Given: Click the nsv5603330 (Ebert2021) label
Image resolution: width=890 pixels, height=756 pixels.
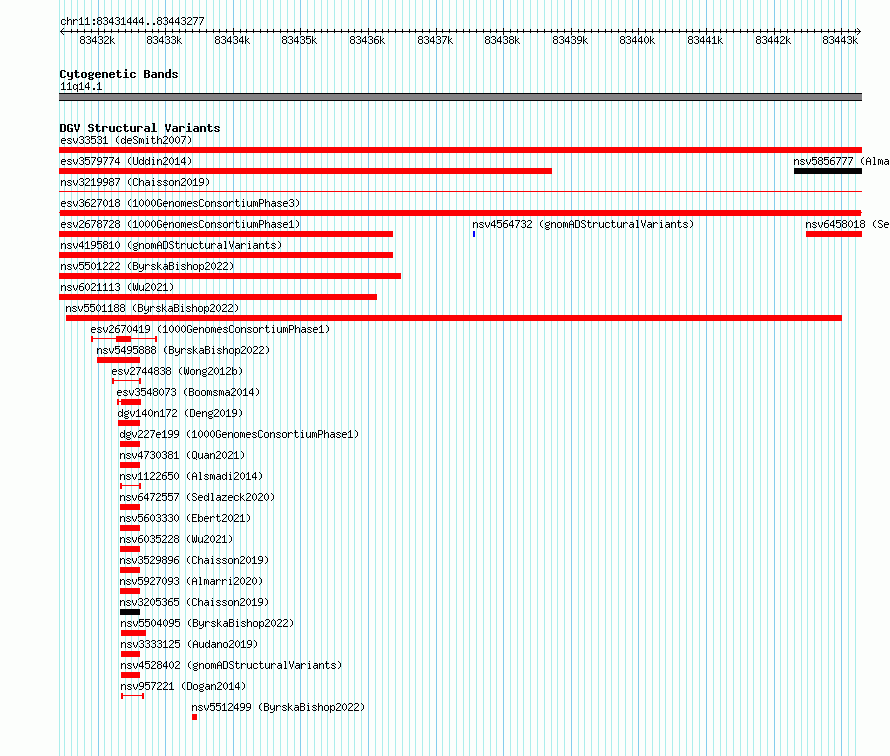Looking at the screenshot, I should pos(185,518).
